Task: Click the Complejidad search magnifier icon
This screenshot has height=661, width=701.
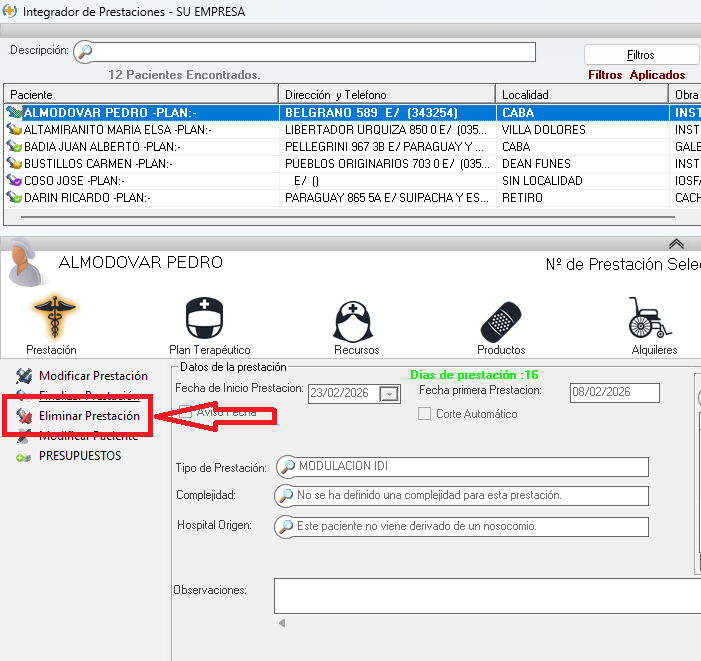Action: [286, 496]
